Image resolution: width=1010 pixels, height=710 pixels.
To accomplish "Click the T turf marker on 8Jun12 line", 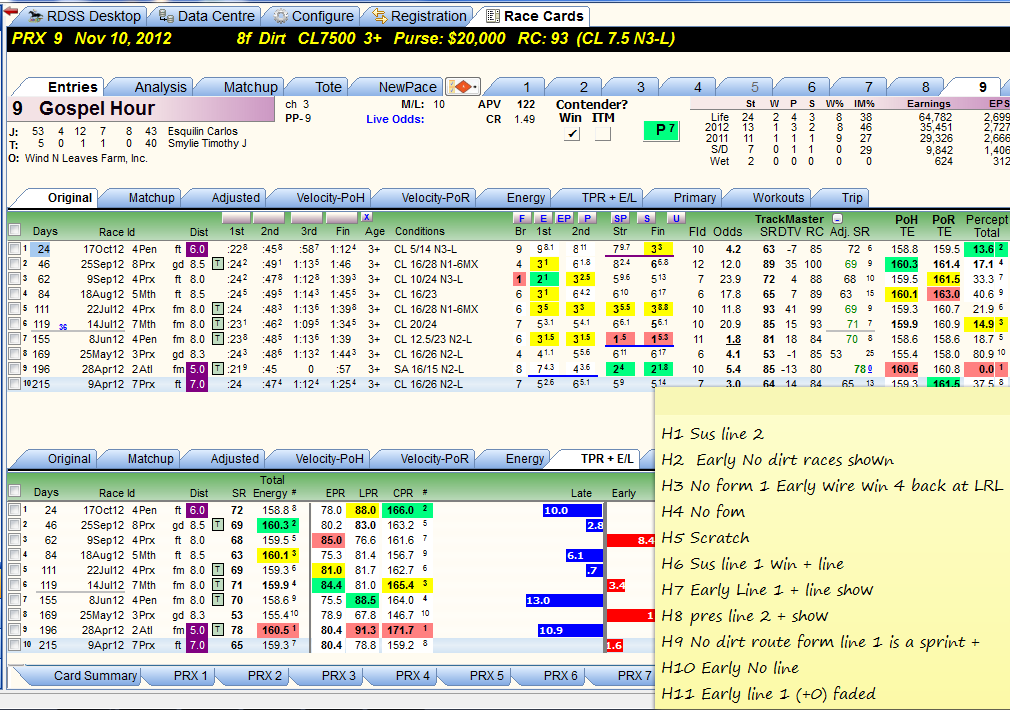I will pos(218,339).
